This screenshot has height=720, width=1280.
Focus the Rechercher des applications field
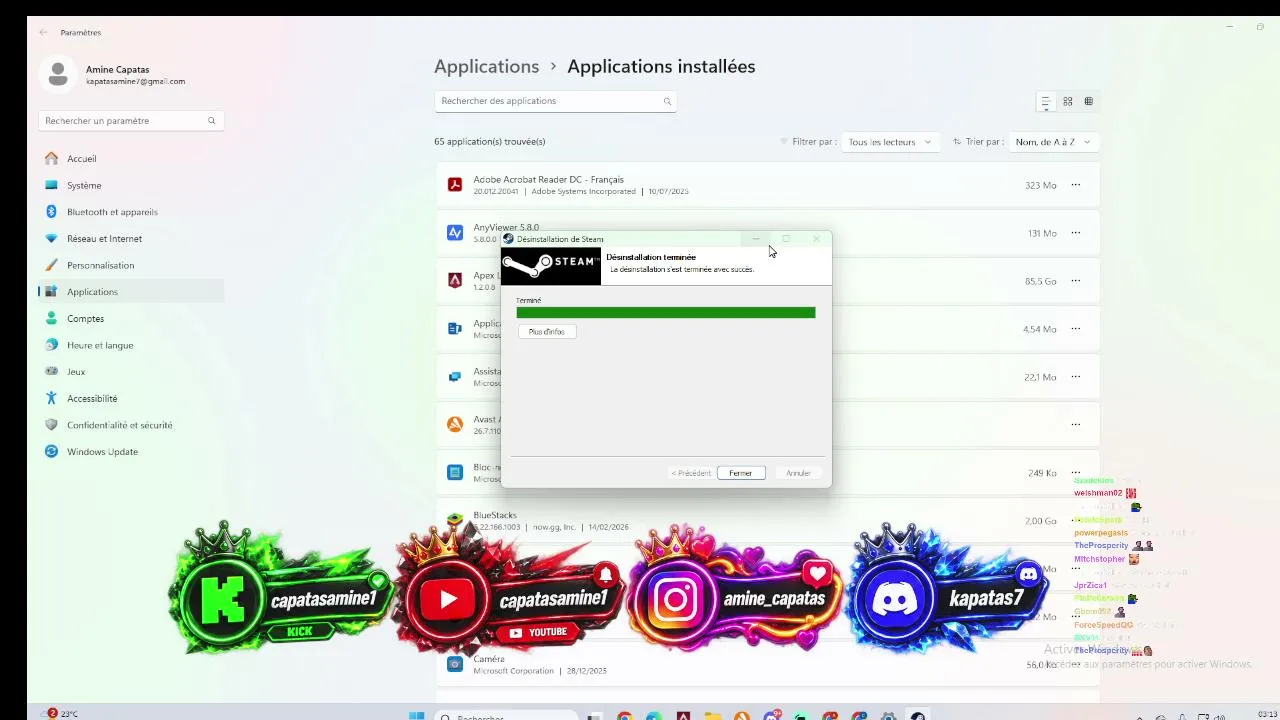pyautogui.click(x=555, y=101)
